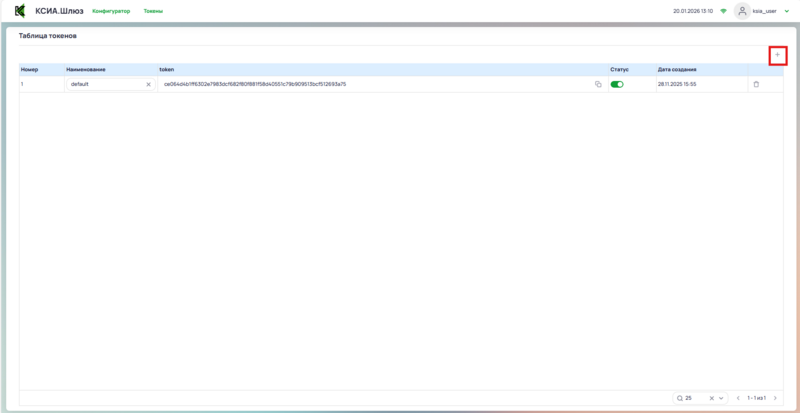Clear the default name field
Screen dimensions: 800x413
[149, 84]
